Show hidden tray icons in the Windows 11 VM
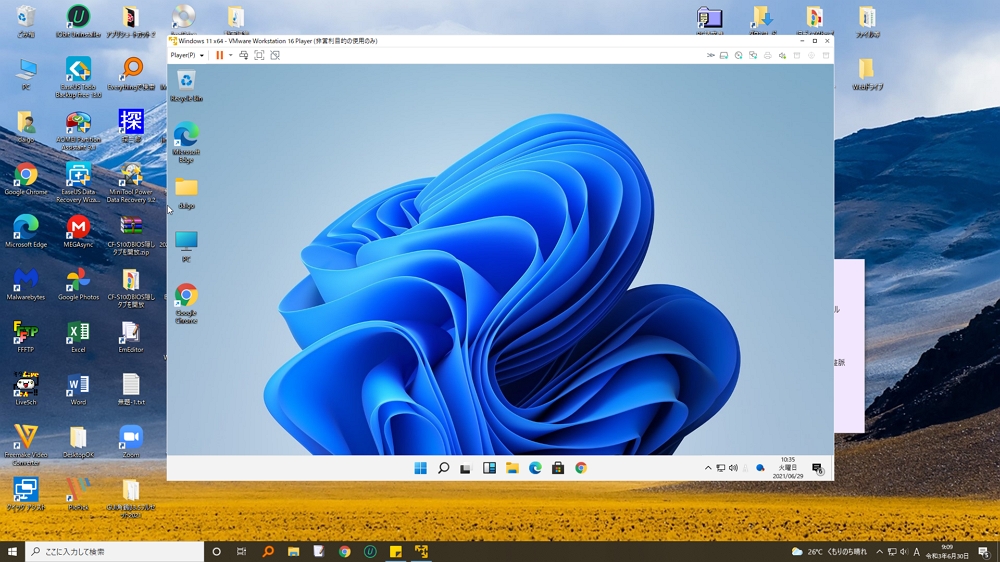Screen dimensions: 1000x562 click(708, 468)
